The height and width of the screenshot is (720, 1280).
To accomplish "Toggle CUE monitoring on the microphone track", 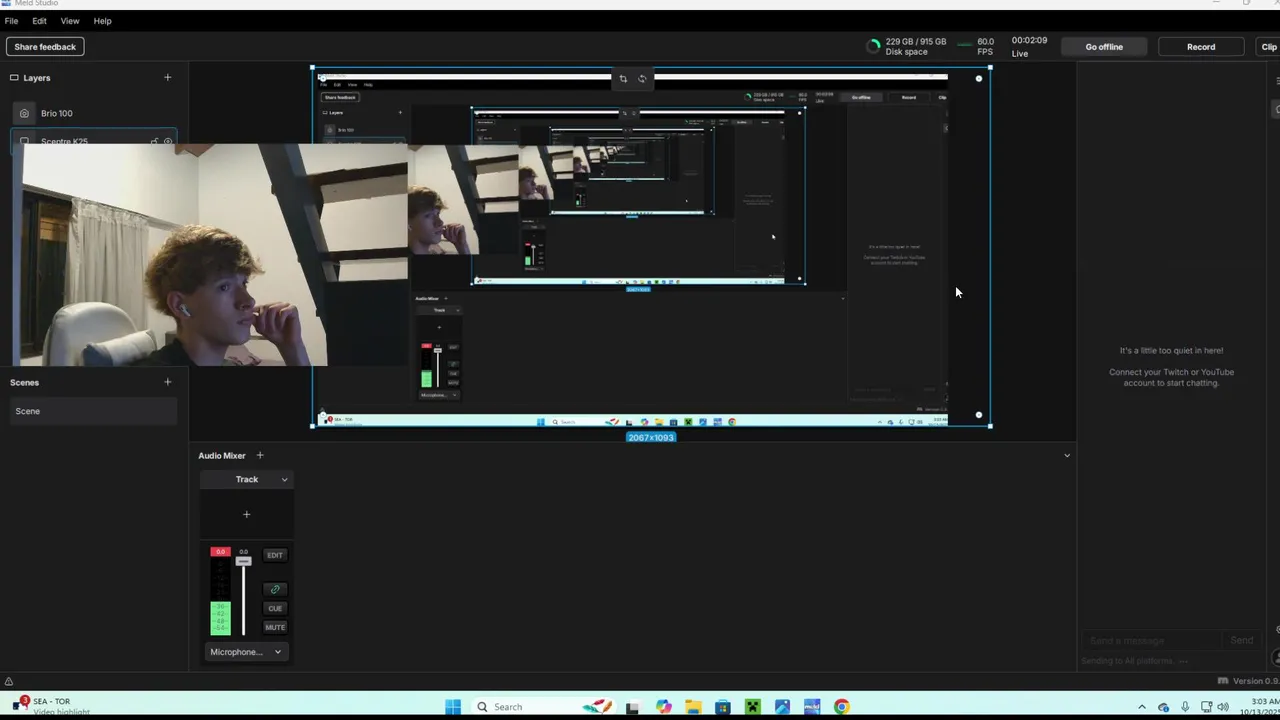I will (x=275, y=608).
